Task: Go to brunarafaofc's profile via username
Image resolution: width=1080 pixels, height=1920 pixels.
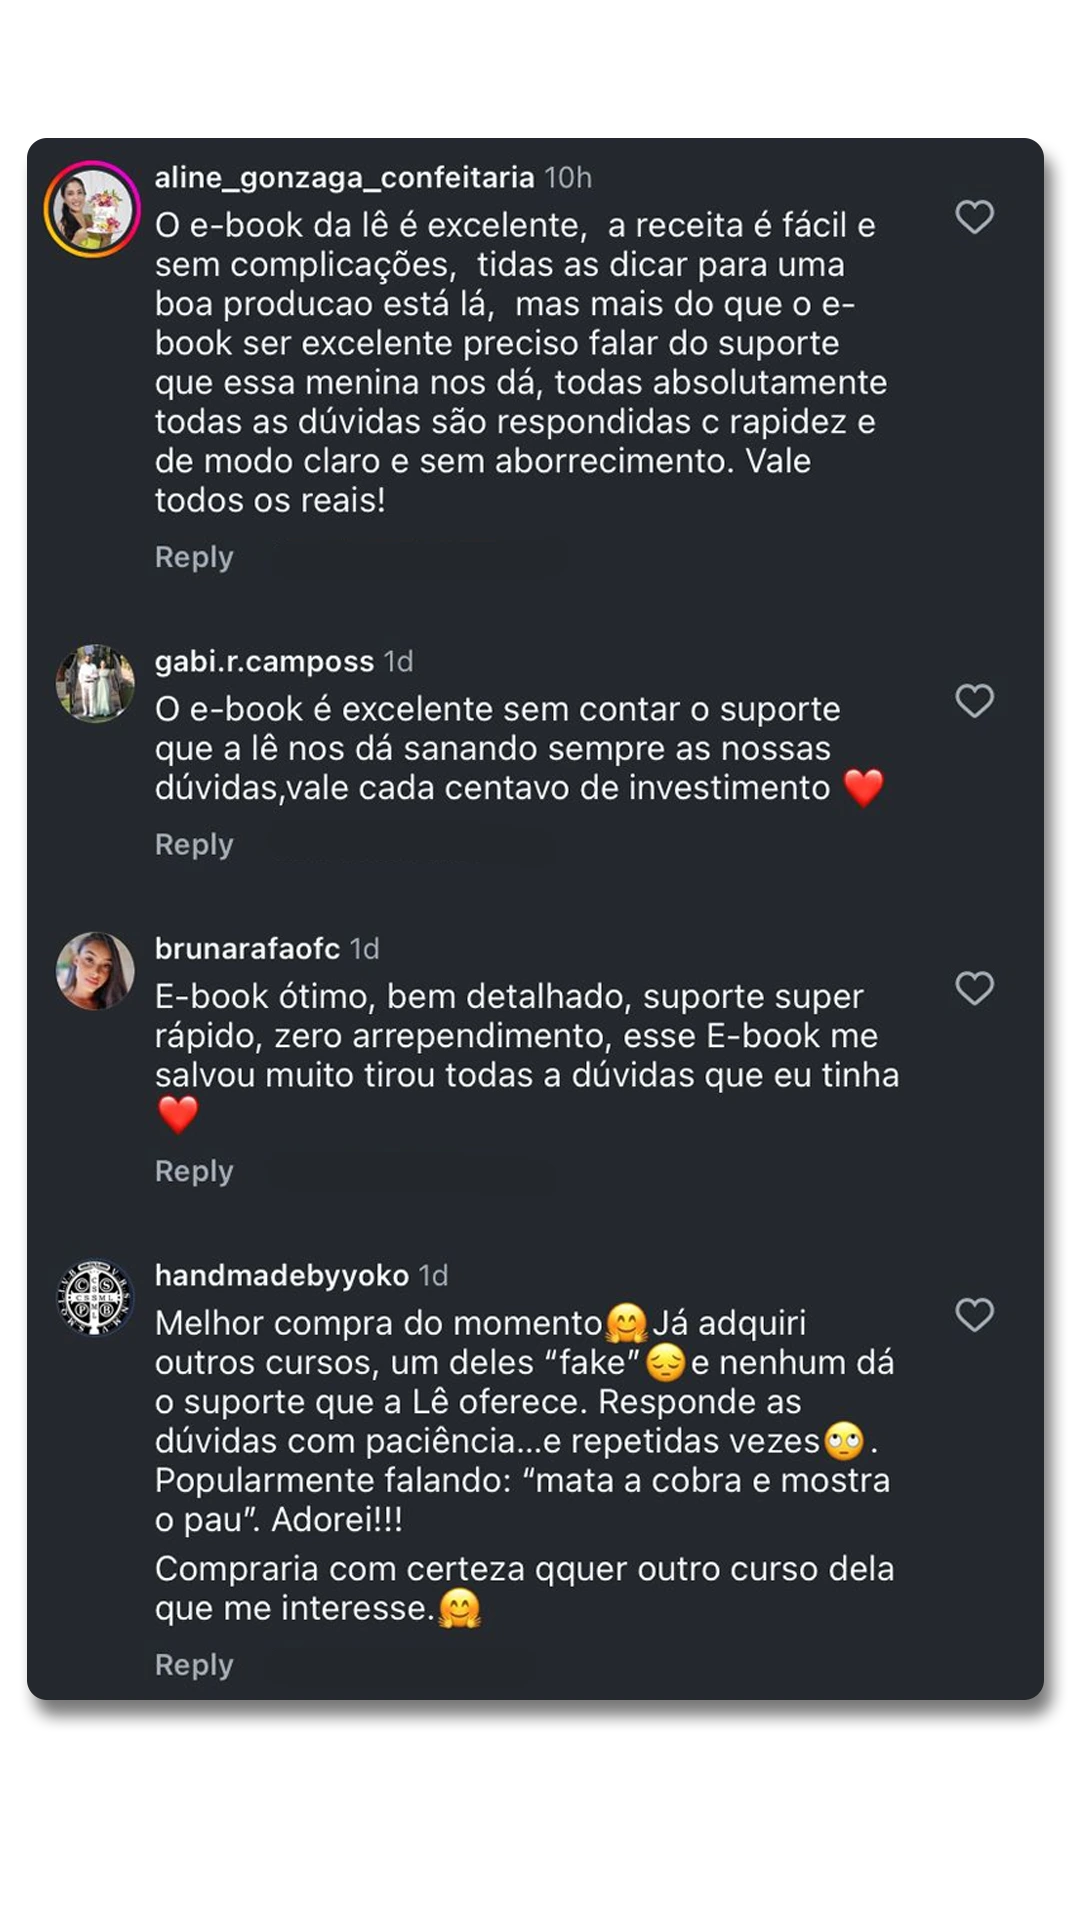Action: click(247, 949)
